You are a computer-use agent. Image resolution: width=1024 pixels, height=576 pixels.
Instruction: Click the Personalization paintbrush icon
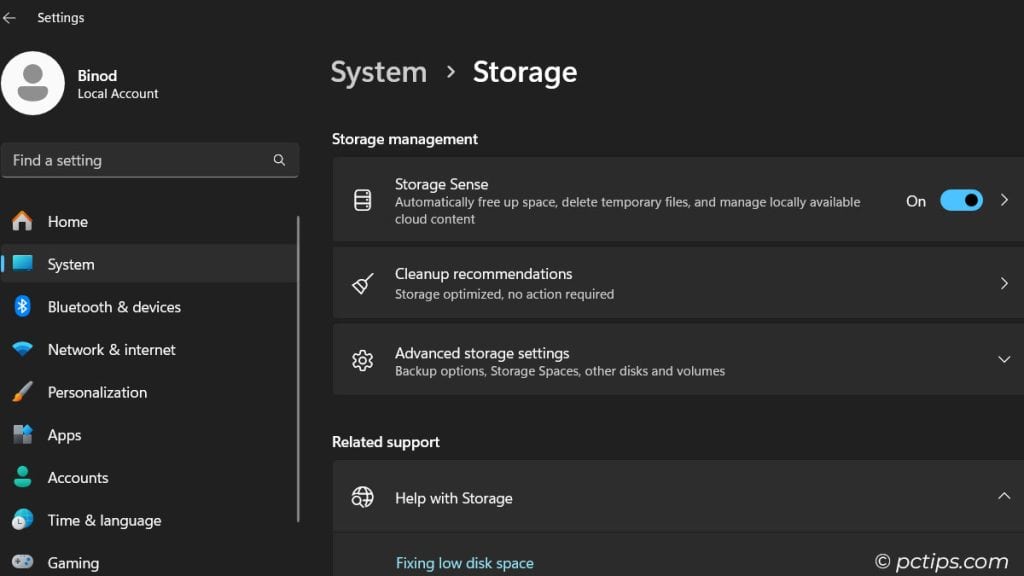(22, 392)
